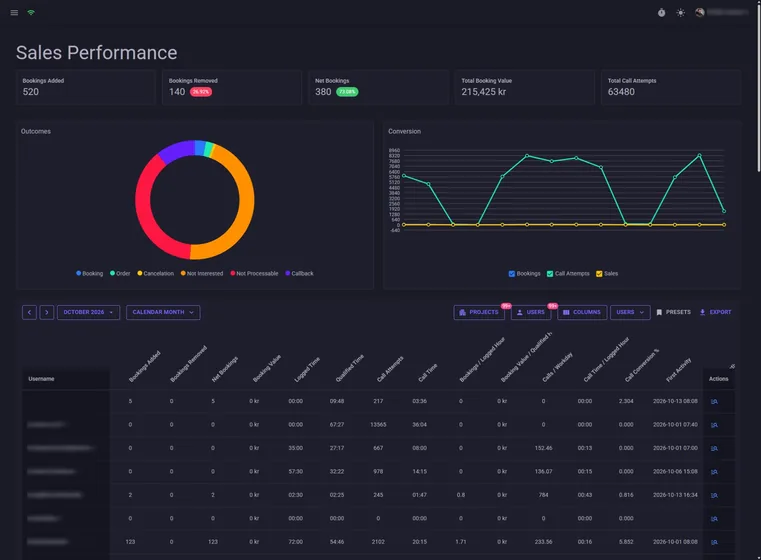761x560 pixels.
Task: Click the 5.852 call conversion cell
Action: click(x=626, y=542)
